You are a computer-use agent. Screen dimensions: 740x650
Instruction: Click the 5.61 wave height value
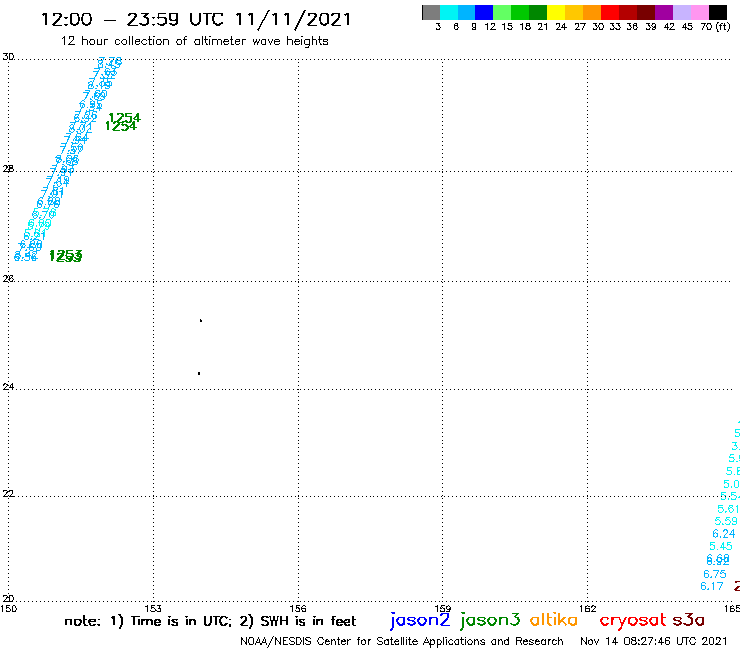[x=728, y=509]
